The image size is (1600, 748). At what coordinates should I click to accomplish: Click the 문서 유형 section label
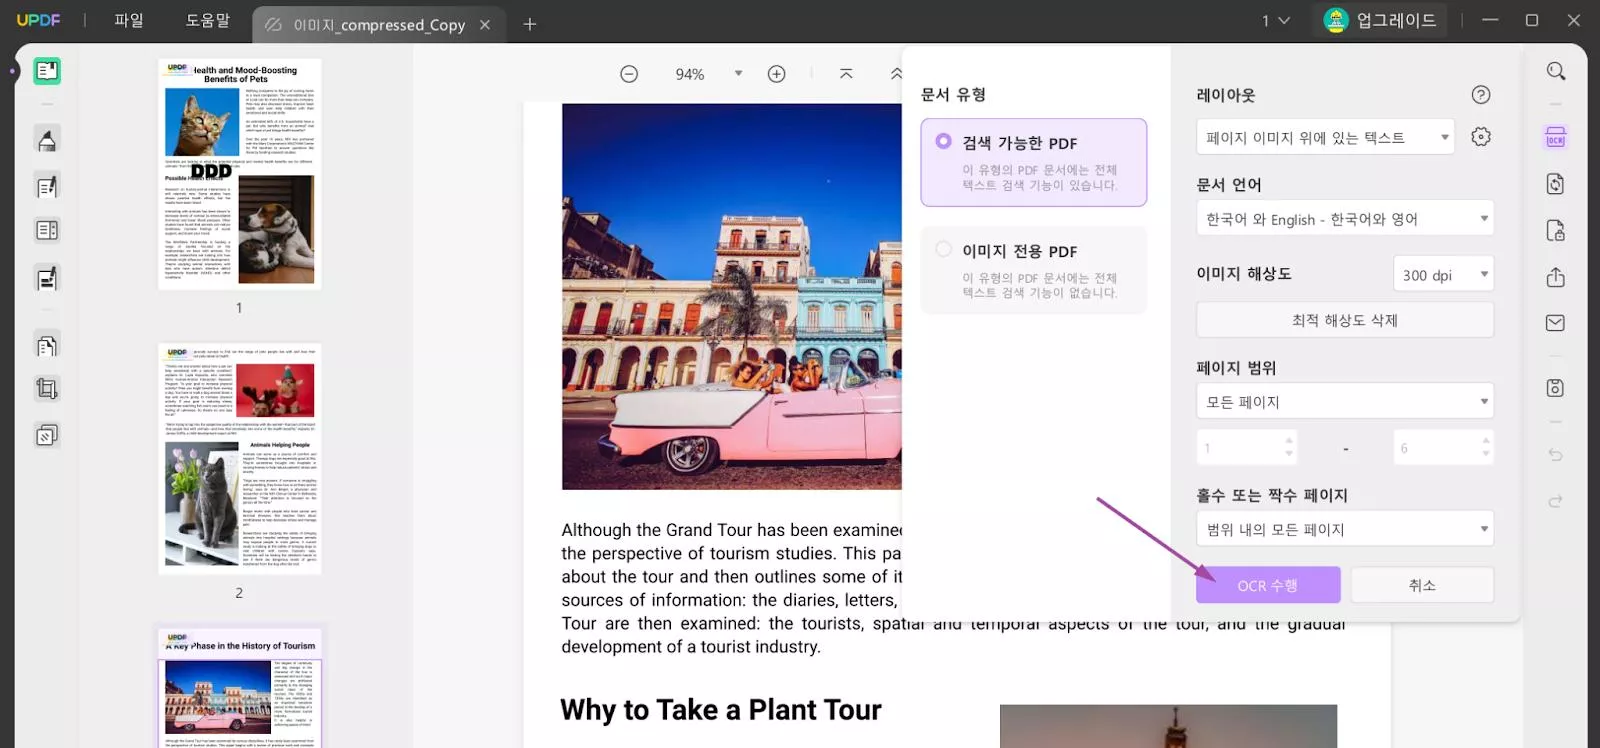click(953, 94)
